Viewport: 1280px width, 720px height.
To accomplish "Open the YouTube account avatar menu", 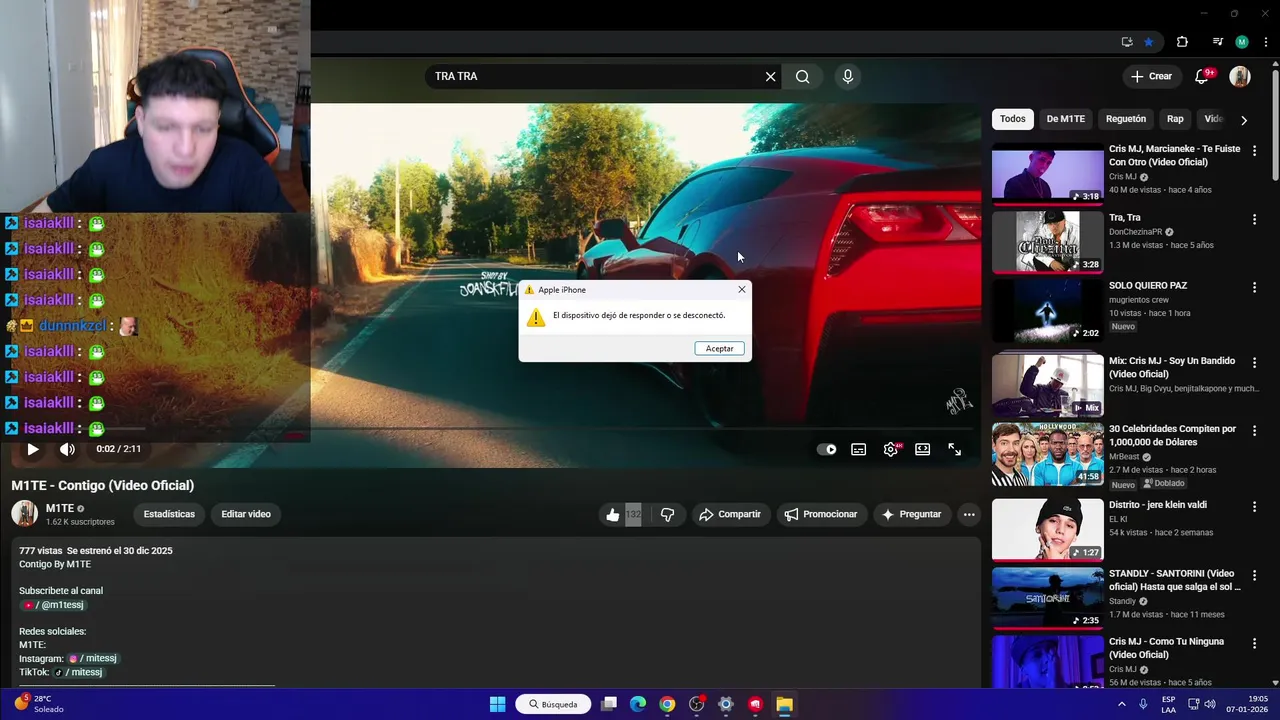I will tap(1240, 76).
